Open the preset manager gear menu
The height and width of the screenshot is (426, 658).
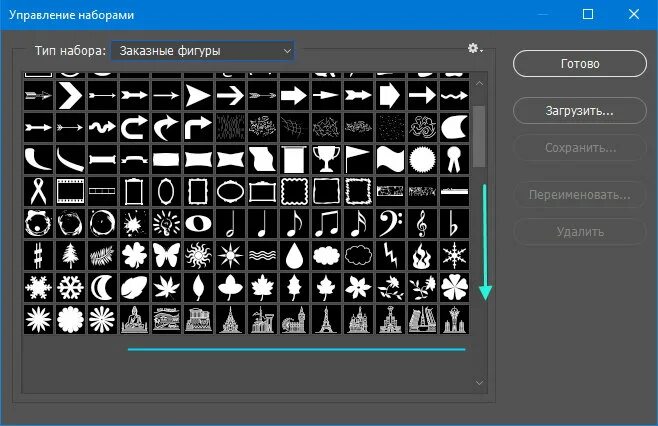475,48
